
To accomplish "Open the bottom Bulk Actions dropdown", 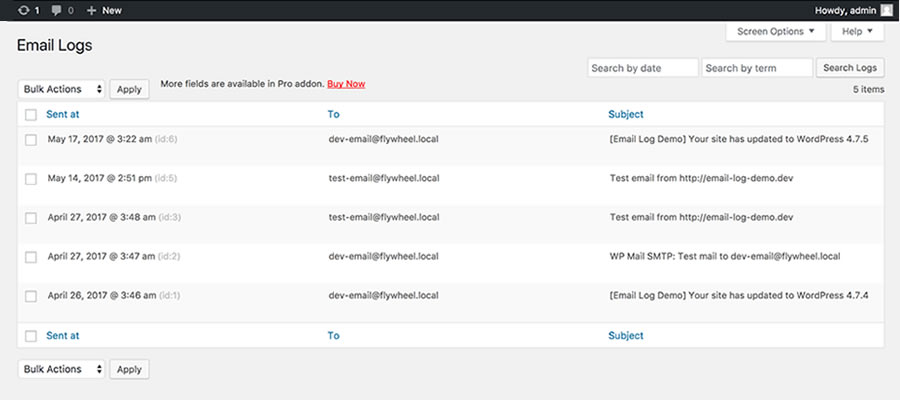I will coord(62,369).
